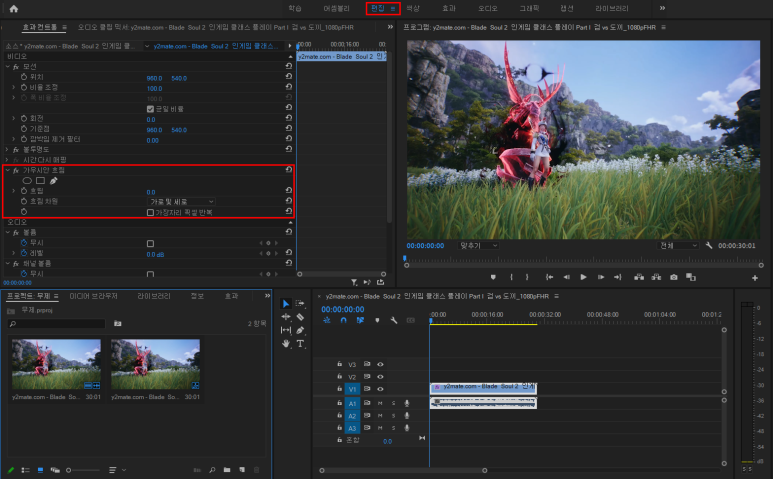773x479 pixels.
Task: Add marker in timeline panel
Action: 377,320
